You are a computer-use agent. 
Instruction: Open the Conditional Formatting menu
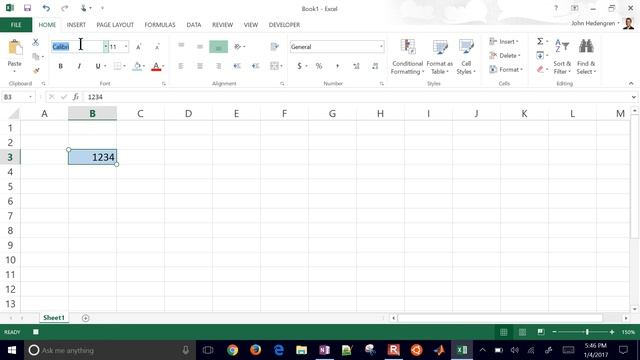pyautogui.click(x=407, y=57)
